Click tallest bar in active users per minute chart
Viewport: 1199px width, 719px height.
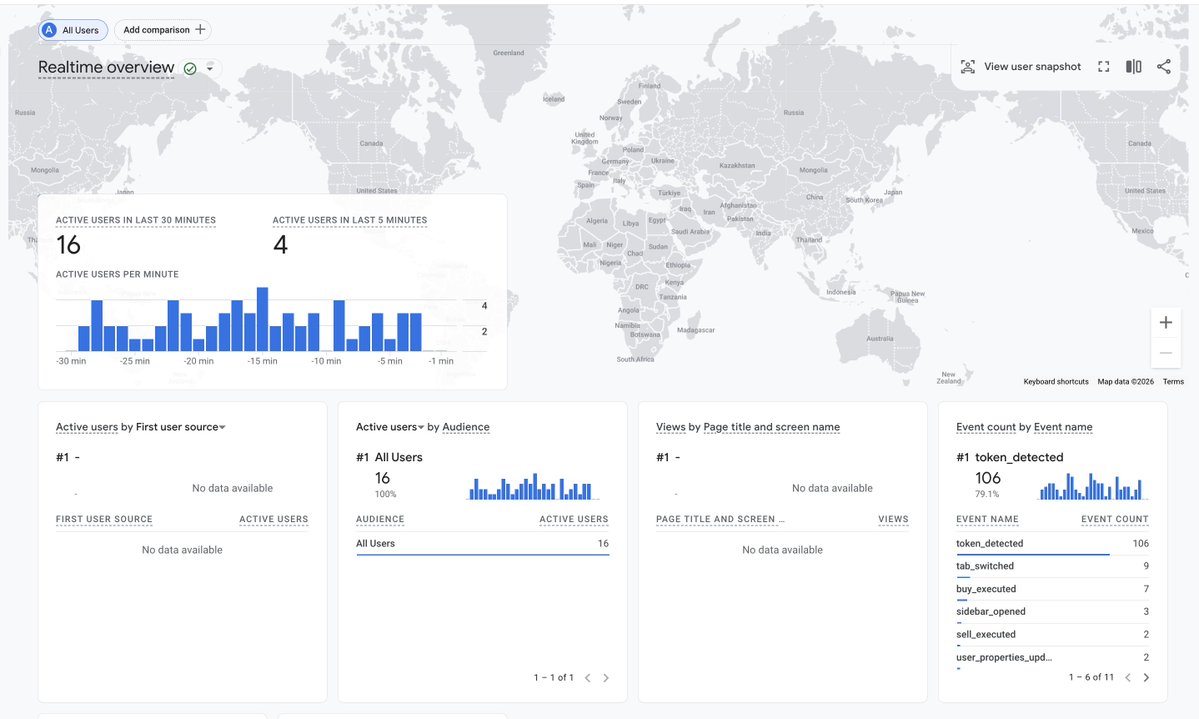click(x=262, y=319)
